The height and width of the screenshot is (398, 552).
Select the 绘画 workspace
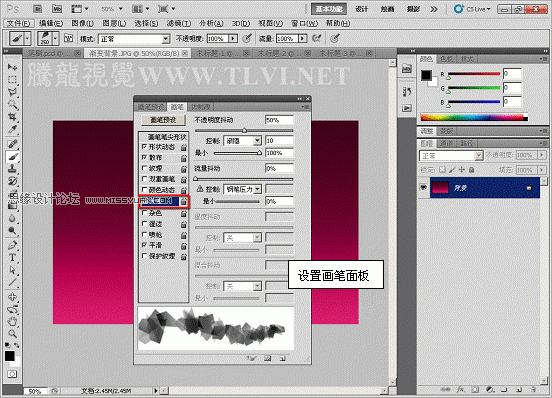(x=387, y=9)
